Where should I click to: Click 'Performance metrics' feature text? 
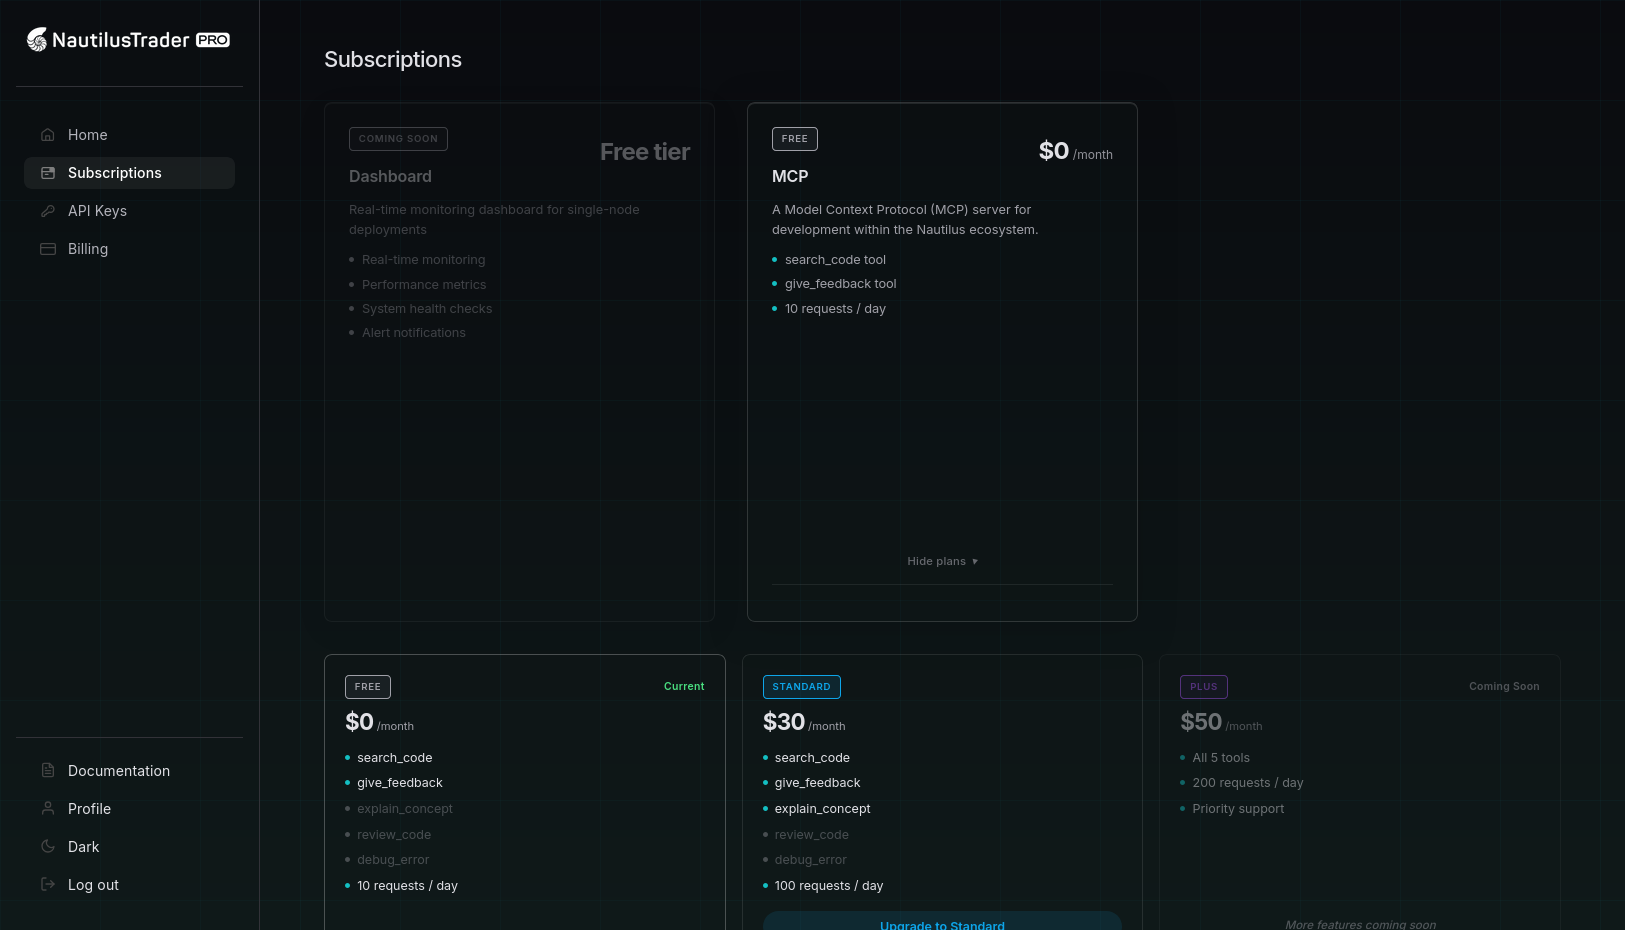click(x=424, y=285)
